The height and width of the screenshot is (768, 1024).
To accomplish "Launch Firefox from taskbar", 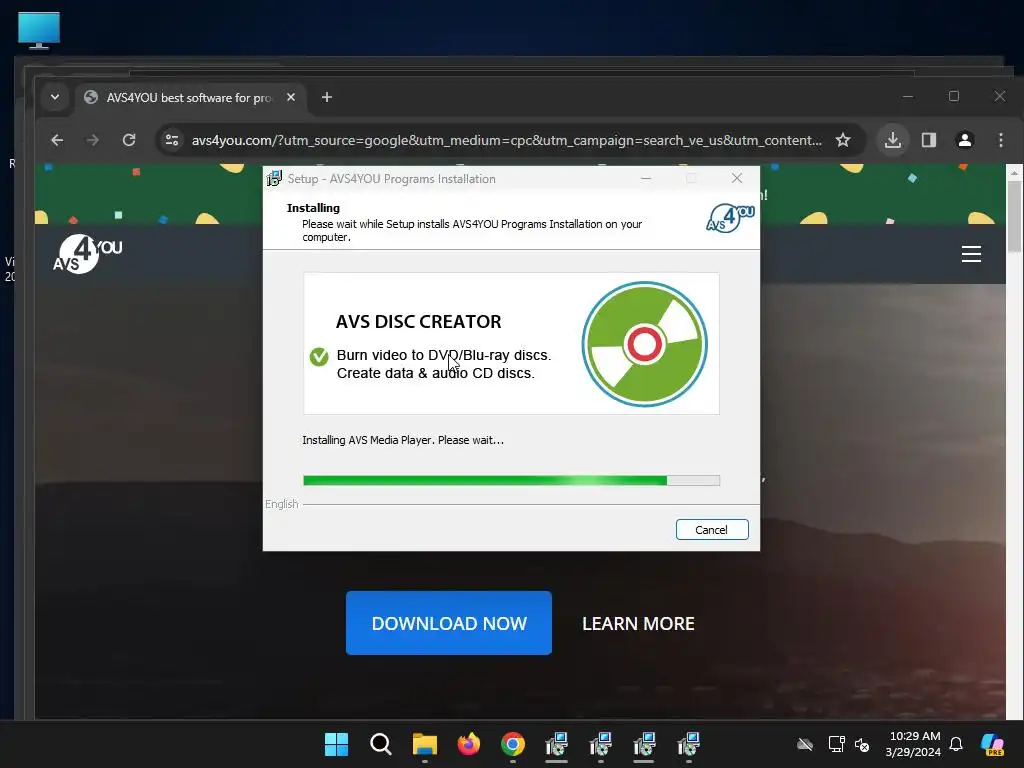I will pyautogui.click(x=468, y=744).
